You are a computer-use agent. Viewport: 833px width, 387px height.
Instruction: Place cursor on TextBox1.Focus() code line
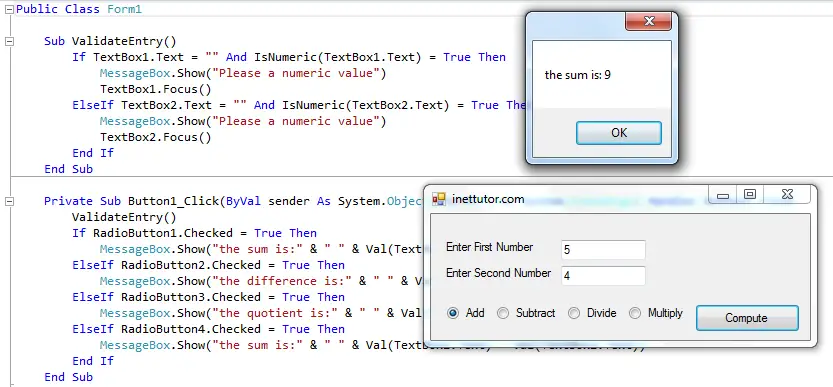pyautogui.click(x=156, y=89)
